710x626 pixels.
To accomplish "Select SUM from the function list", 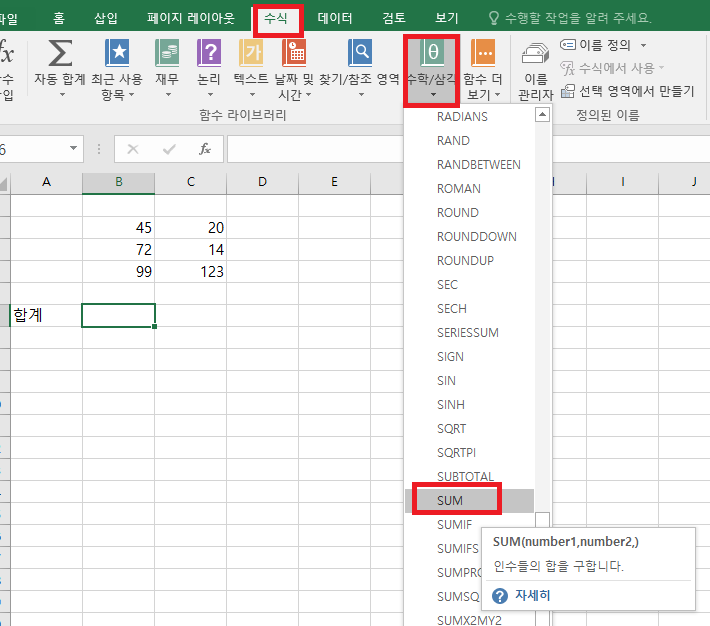I will coord(451,499).
